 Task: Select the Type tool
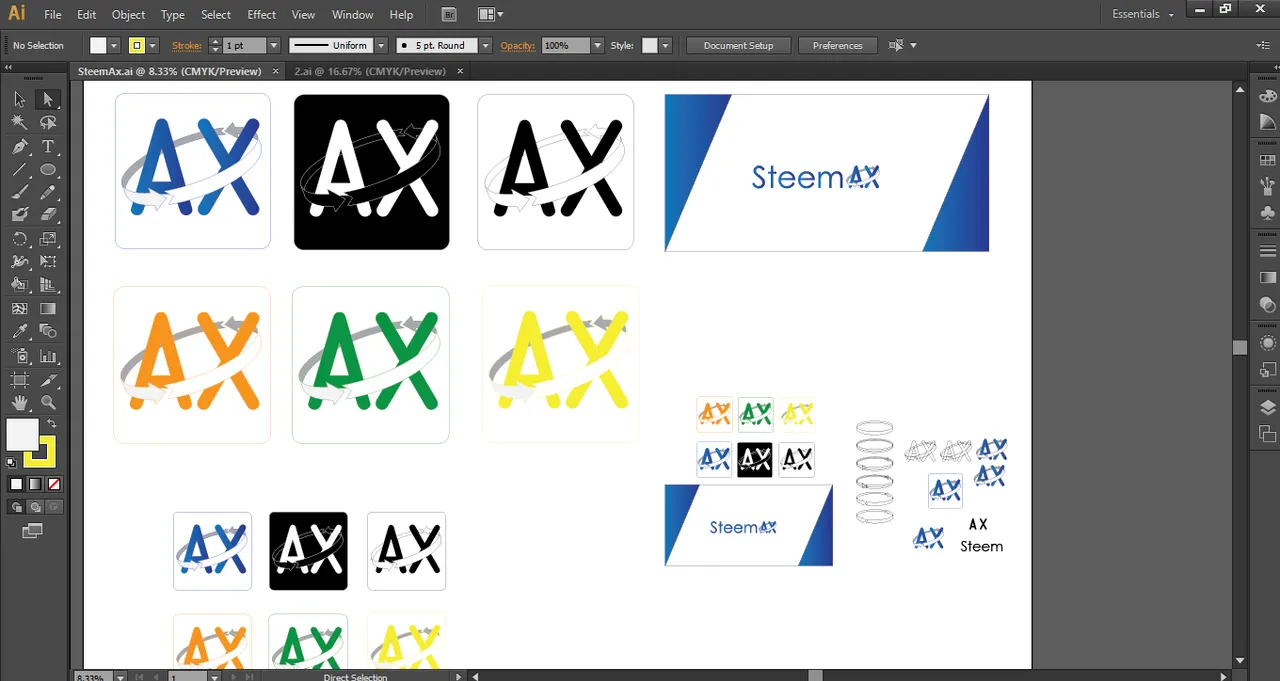point(47,146)
